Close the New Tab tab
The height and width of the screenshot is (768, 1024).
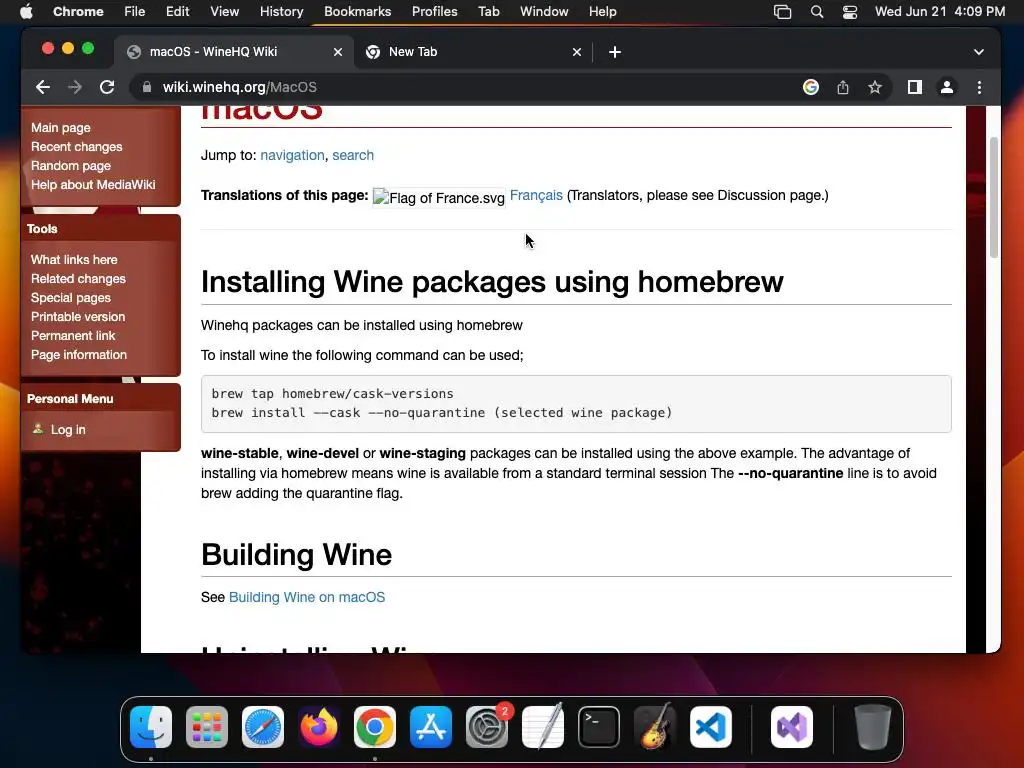577,52
